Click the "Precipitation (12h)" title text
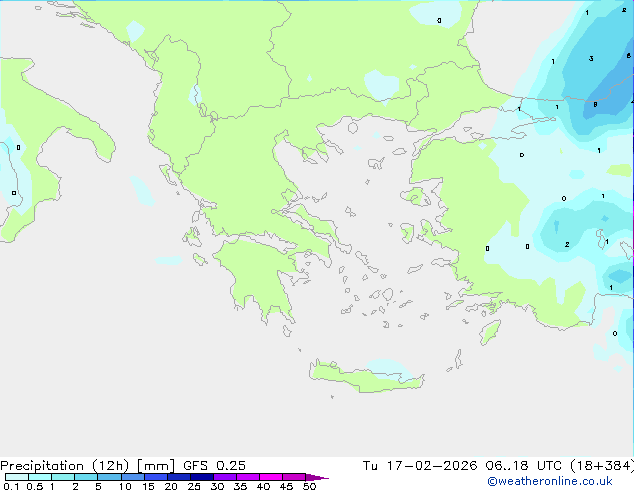Screen dimensions: 634x490 (65, 466)
